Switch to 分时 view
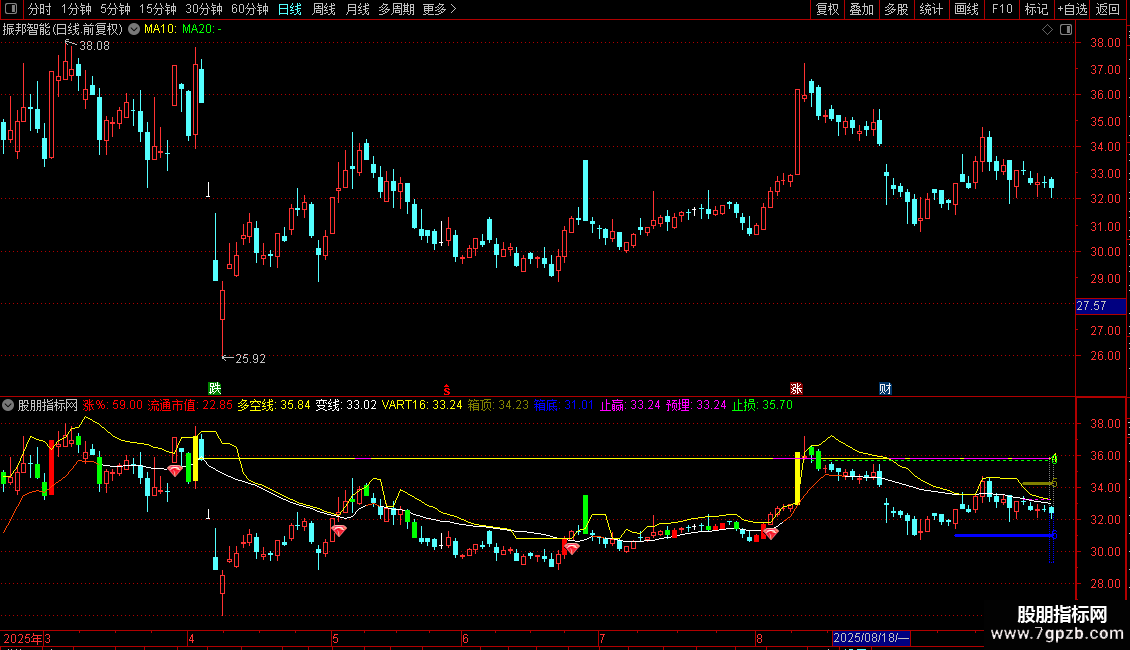1130x650 pixels. tap(40, 9)
